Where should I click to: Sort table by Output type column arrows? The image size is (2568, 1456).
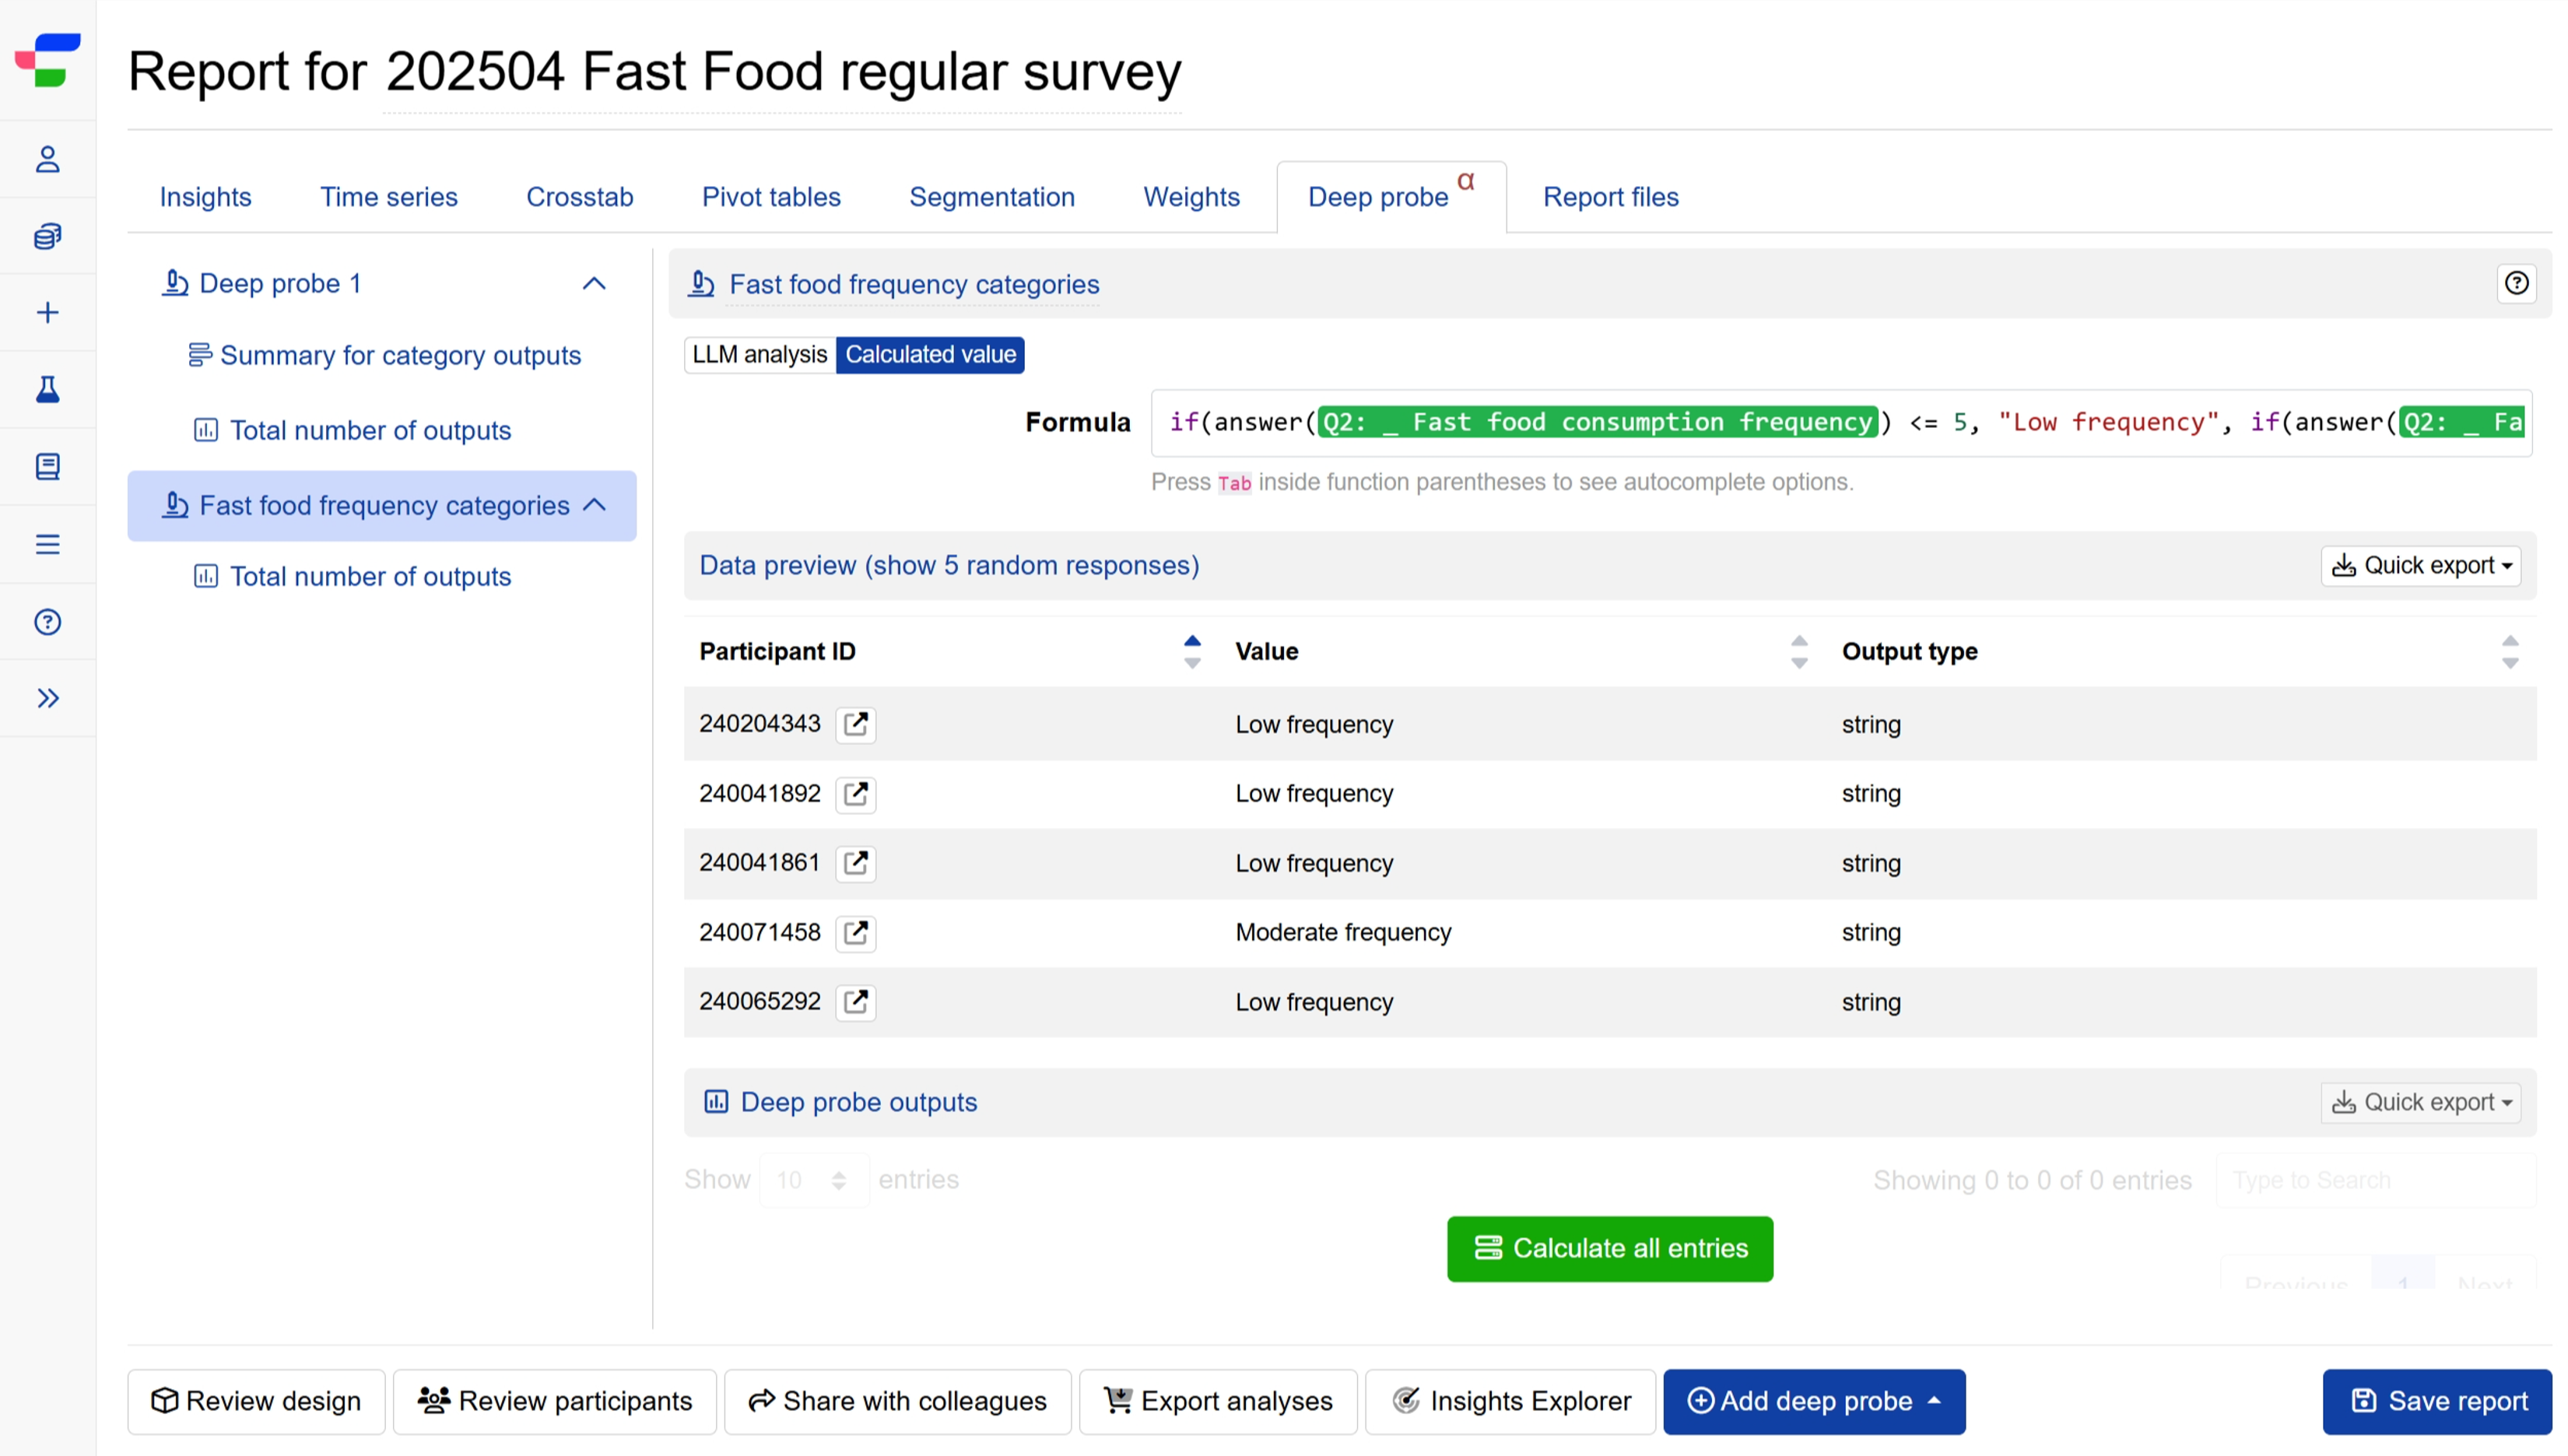tap(2509, 651)
